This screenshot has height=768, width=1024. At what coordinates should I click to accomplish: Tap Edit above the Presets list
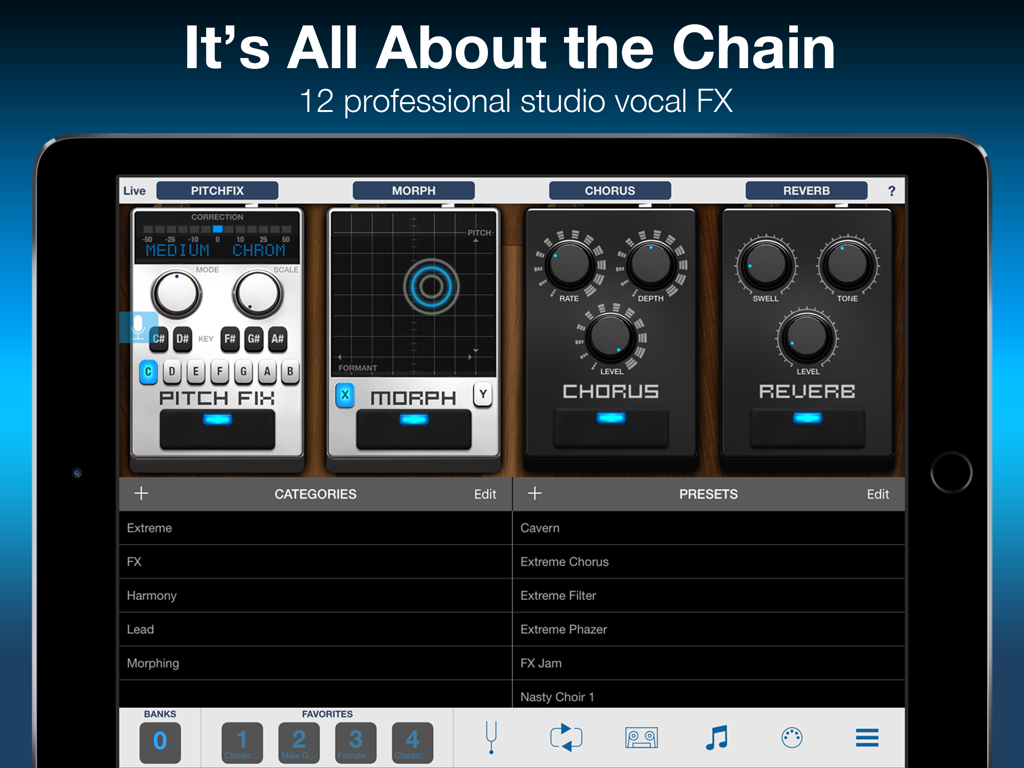pyautogui.click(x=877, y=493)
